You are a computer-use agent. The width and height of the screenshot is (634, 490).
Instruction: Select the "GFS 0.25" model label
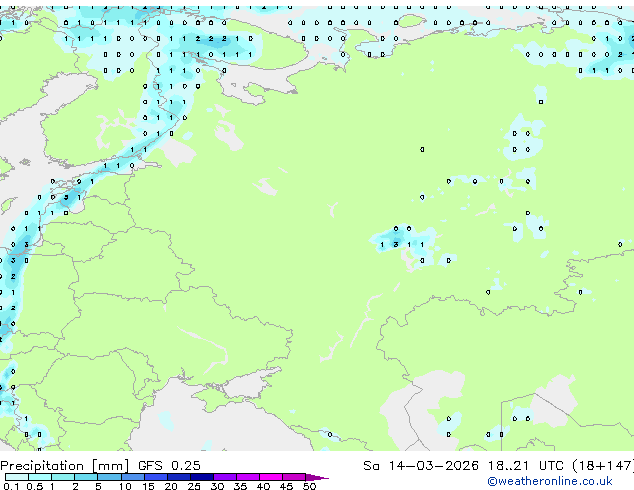click(x=169, y=466)
